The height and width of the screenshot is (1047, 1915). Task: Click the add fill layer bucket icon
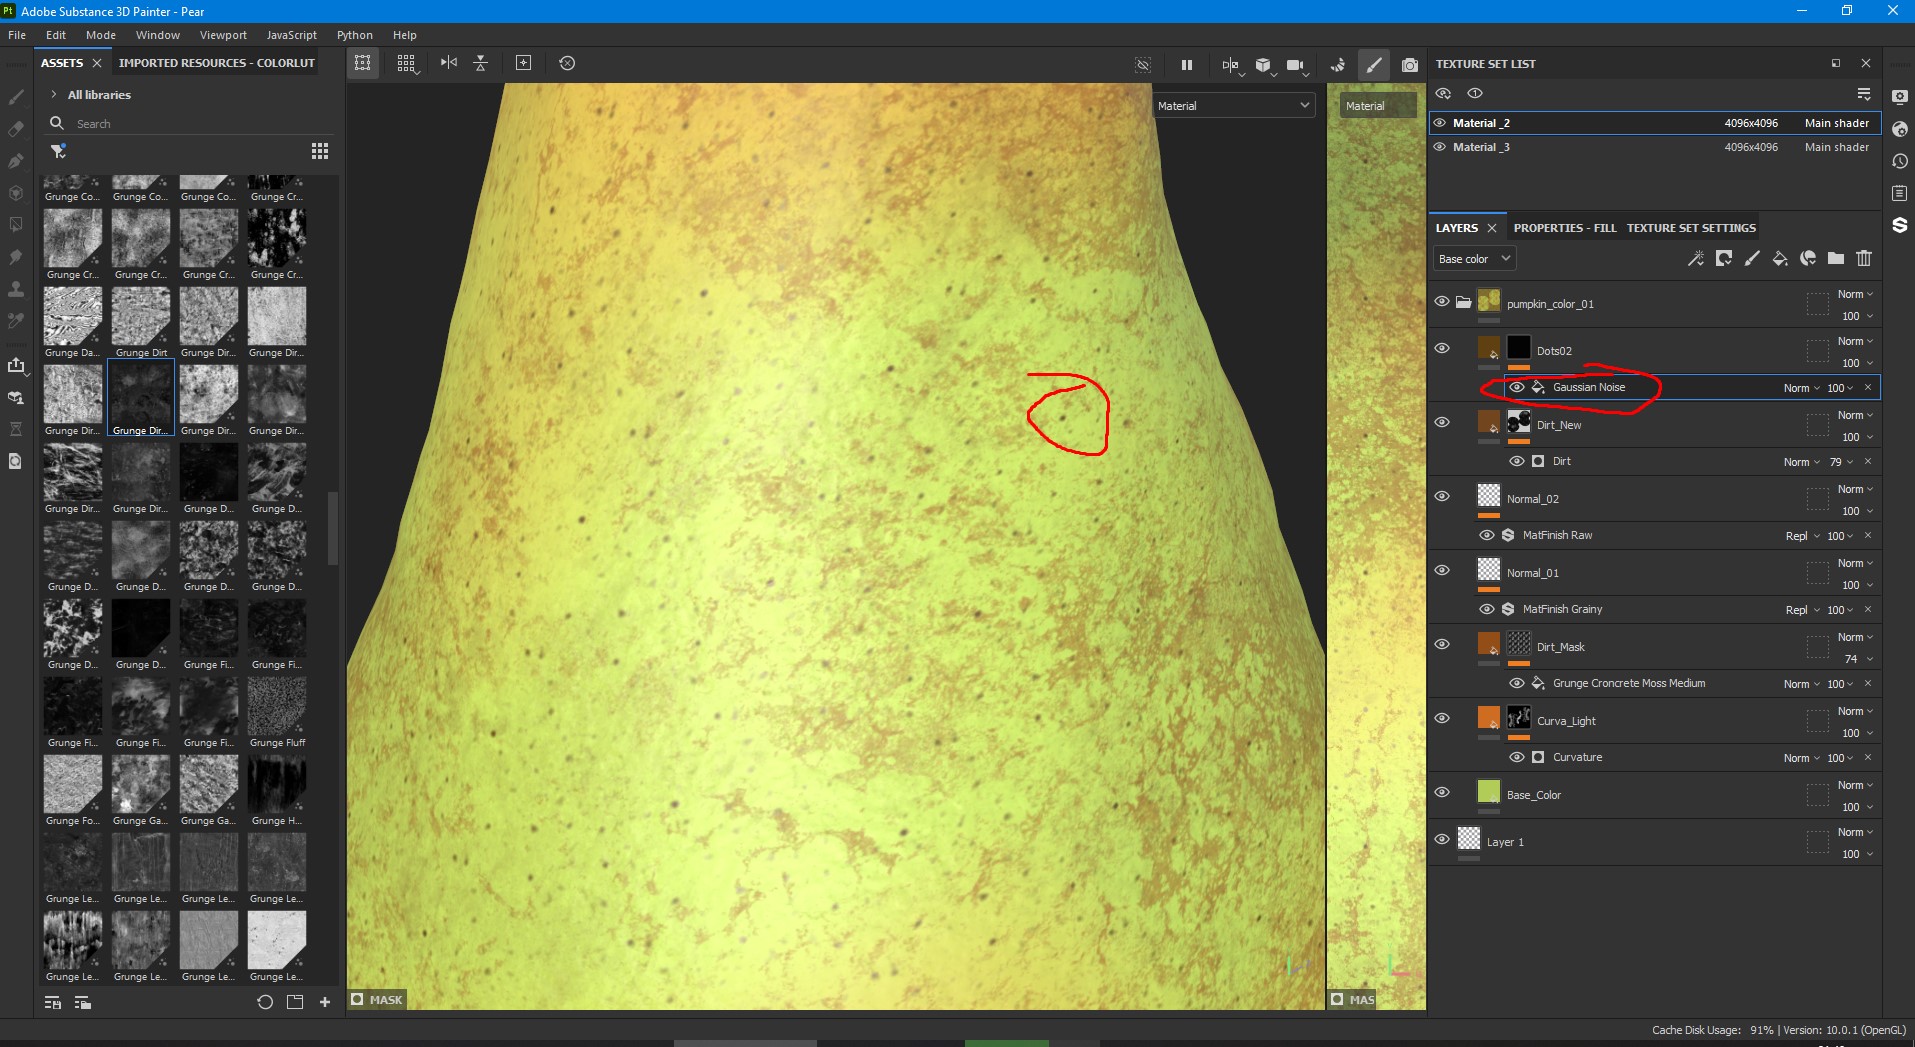pyautogui.click(x=1780, y=258)
